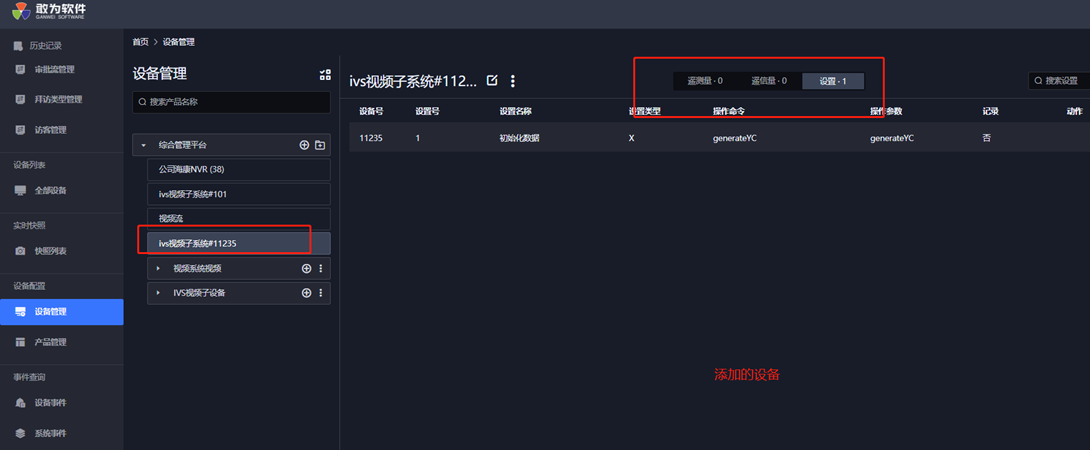Select the 视频流 device

tap(238, 218)
